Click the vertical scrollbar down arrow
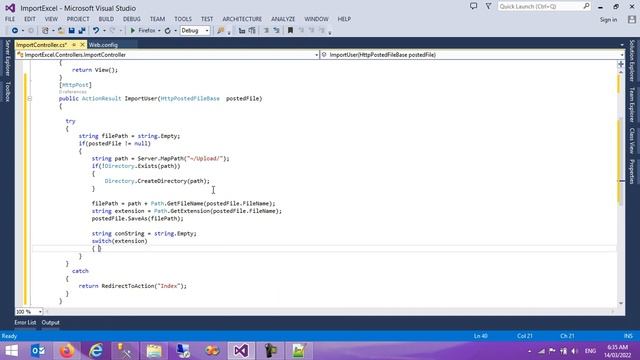 621,303
